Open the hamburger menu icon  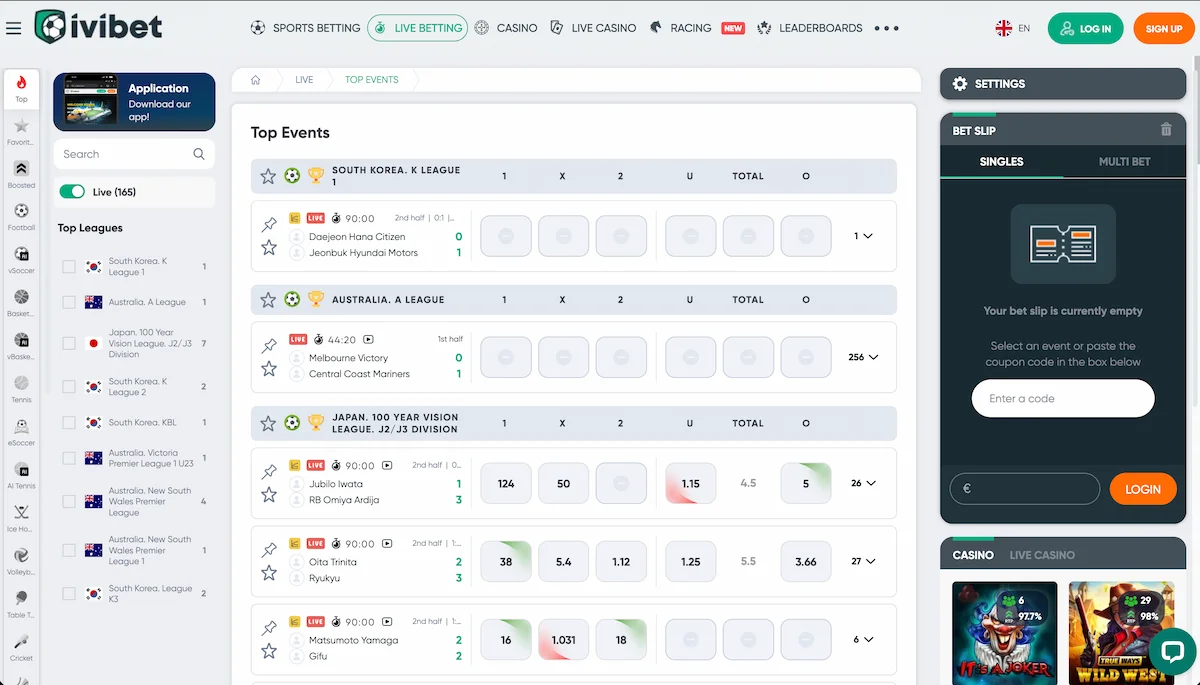pyautogui.click(x=13, y=28)
